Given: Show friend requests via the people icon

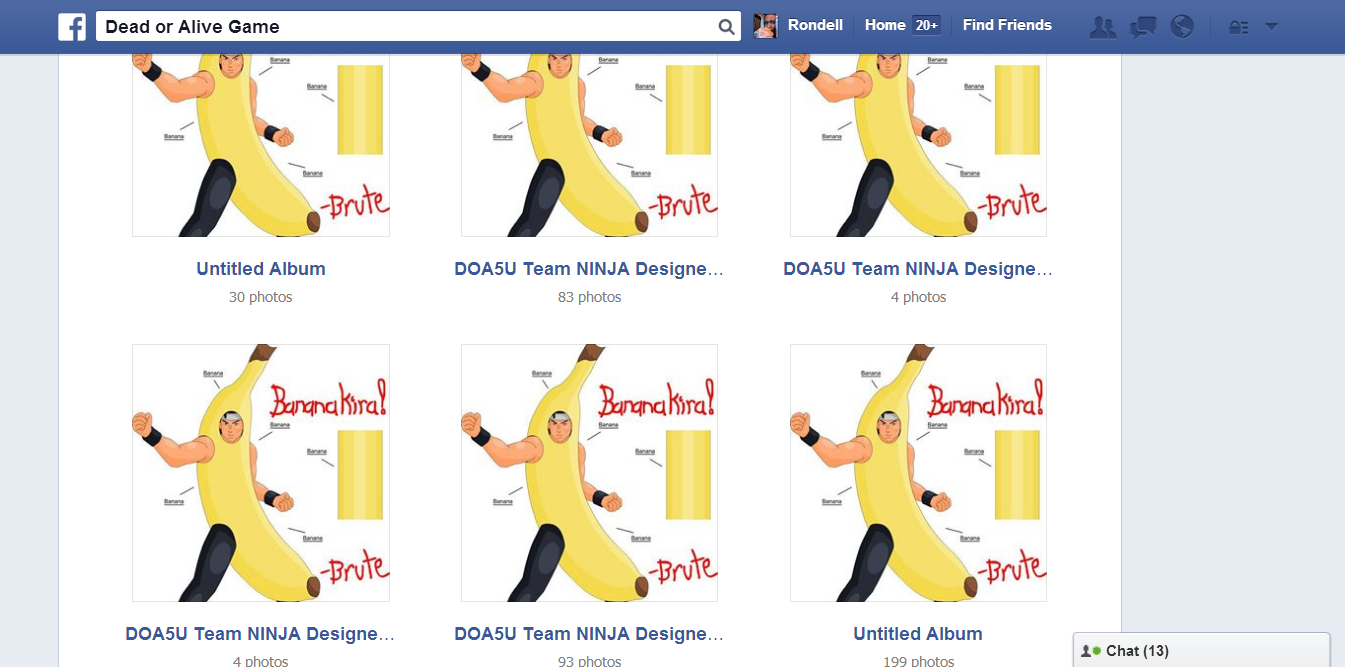Looking at the screenshot, I should tap(1103, 27).
